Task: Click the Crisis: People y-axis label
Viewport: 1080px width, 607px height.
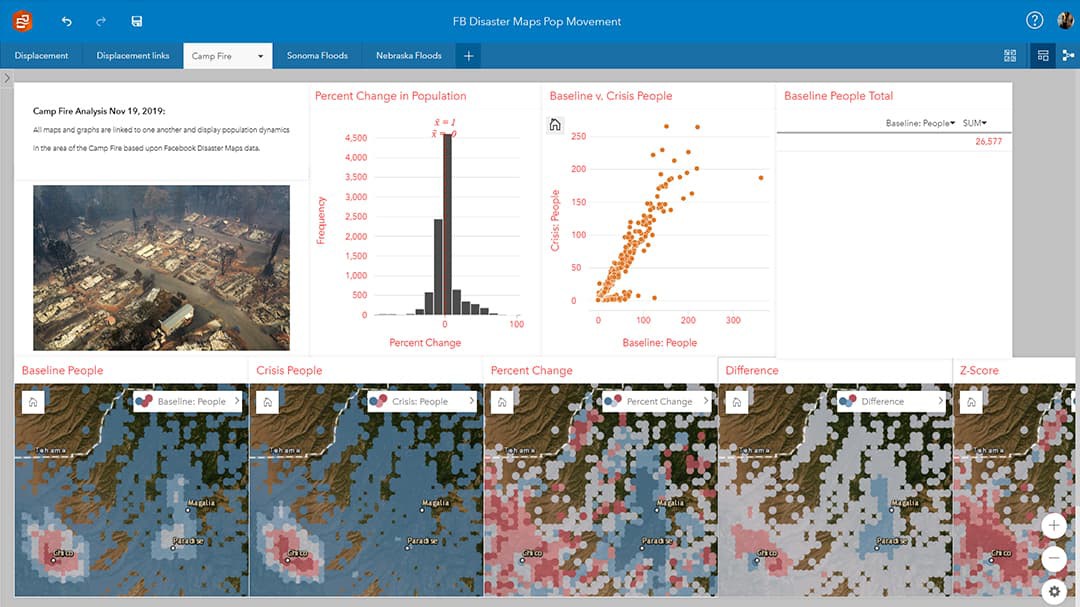Action: (555, 220)
